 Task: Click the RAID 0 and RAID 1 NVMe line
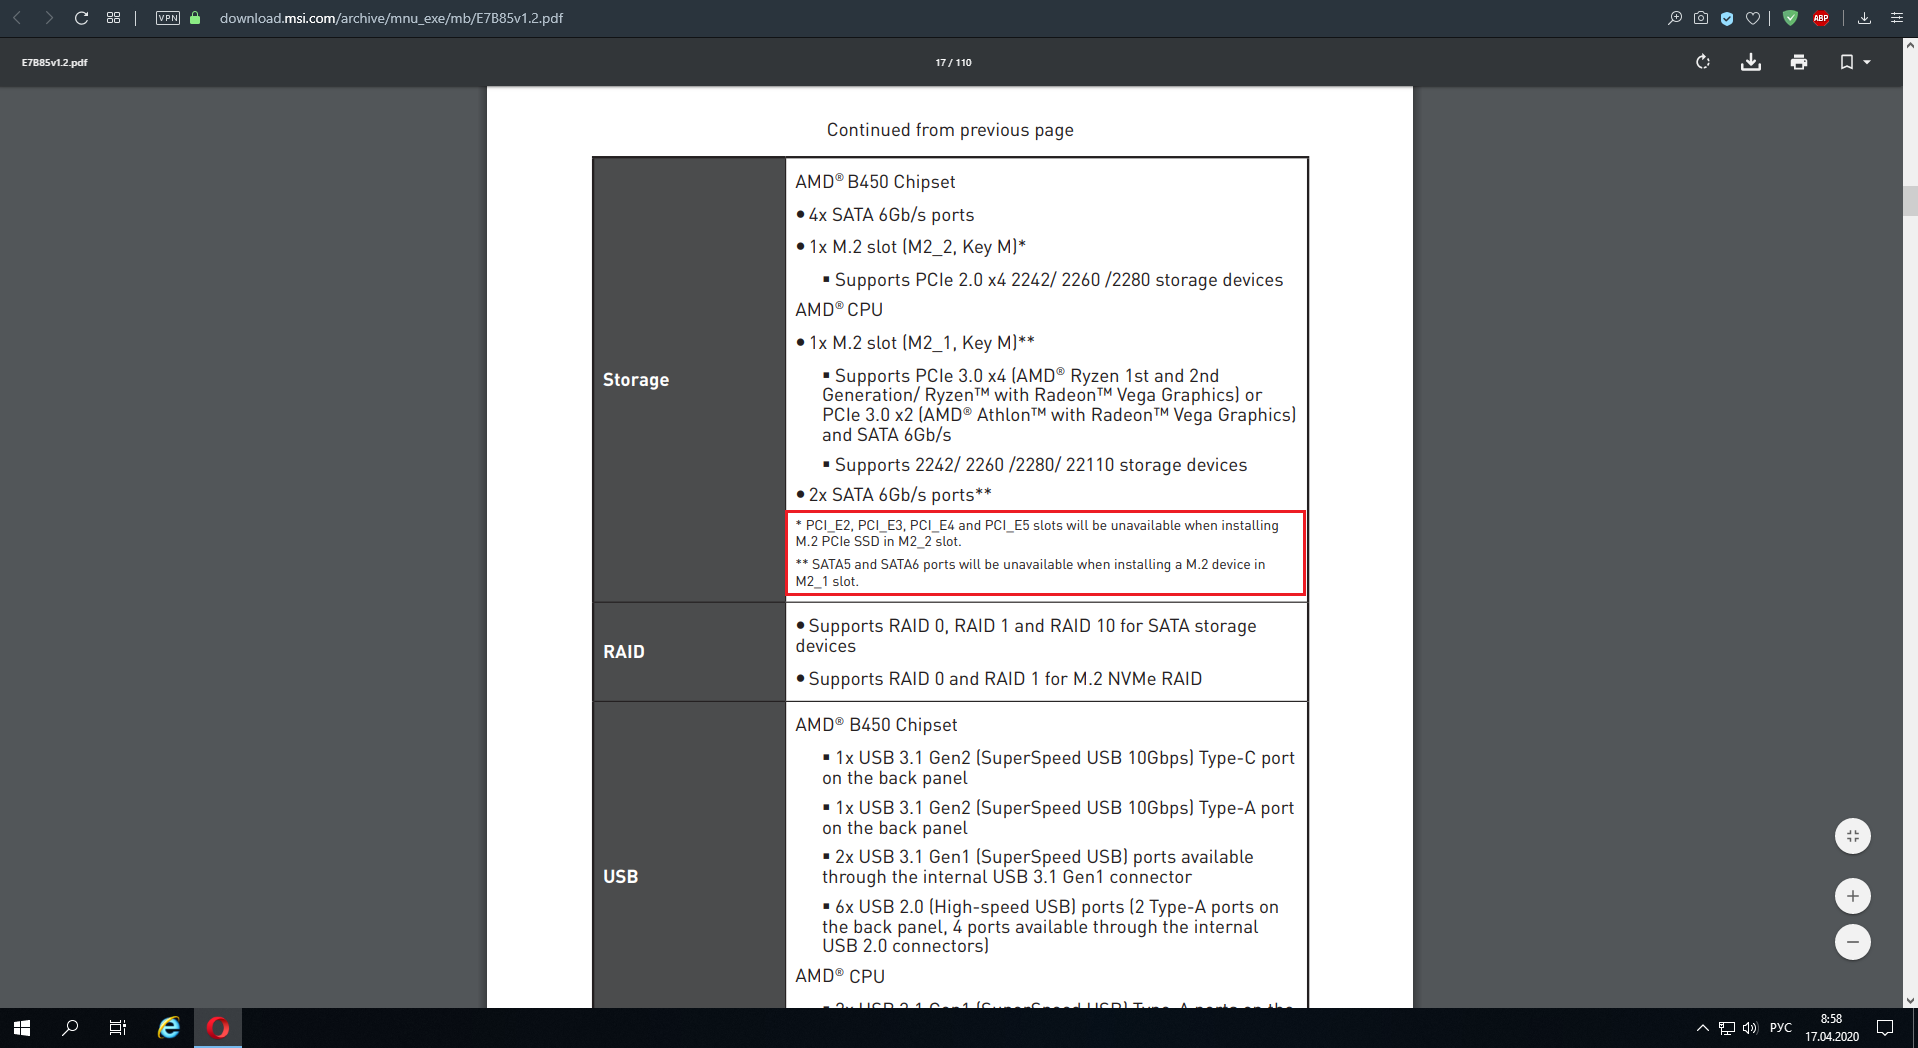coord(999,679)
